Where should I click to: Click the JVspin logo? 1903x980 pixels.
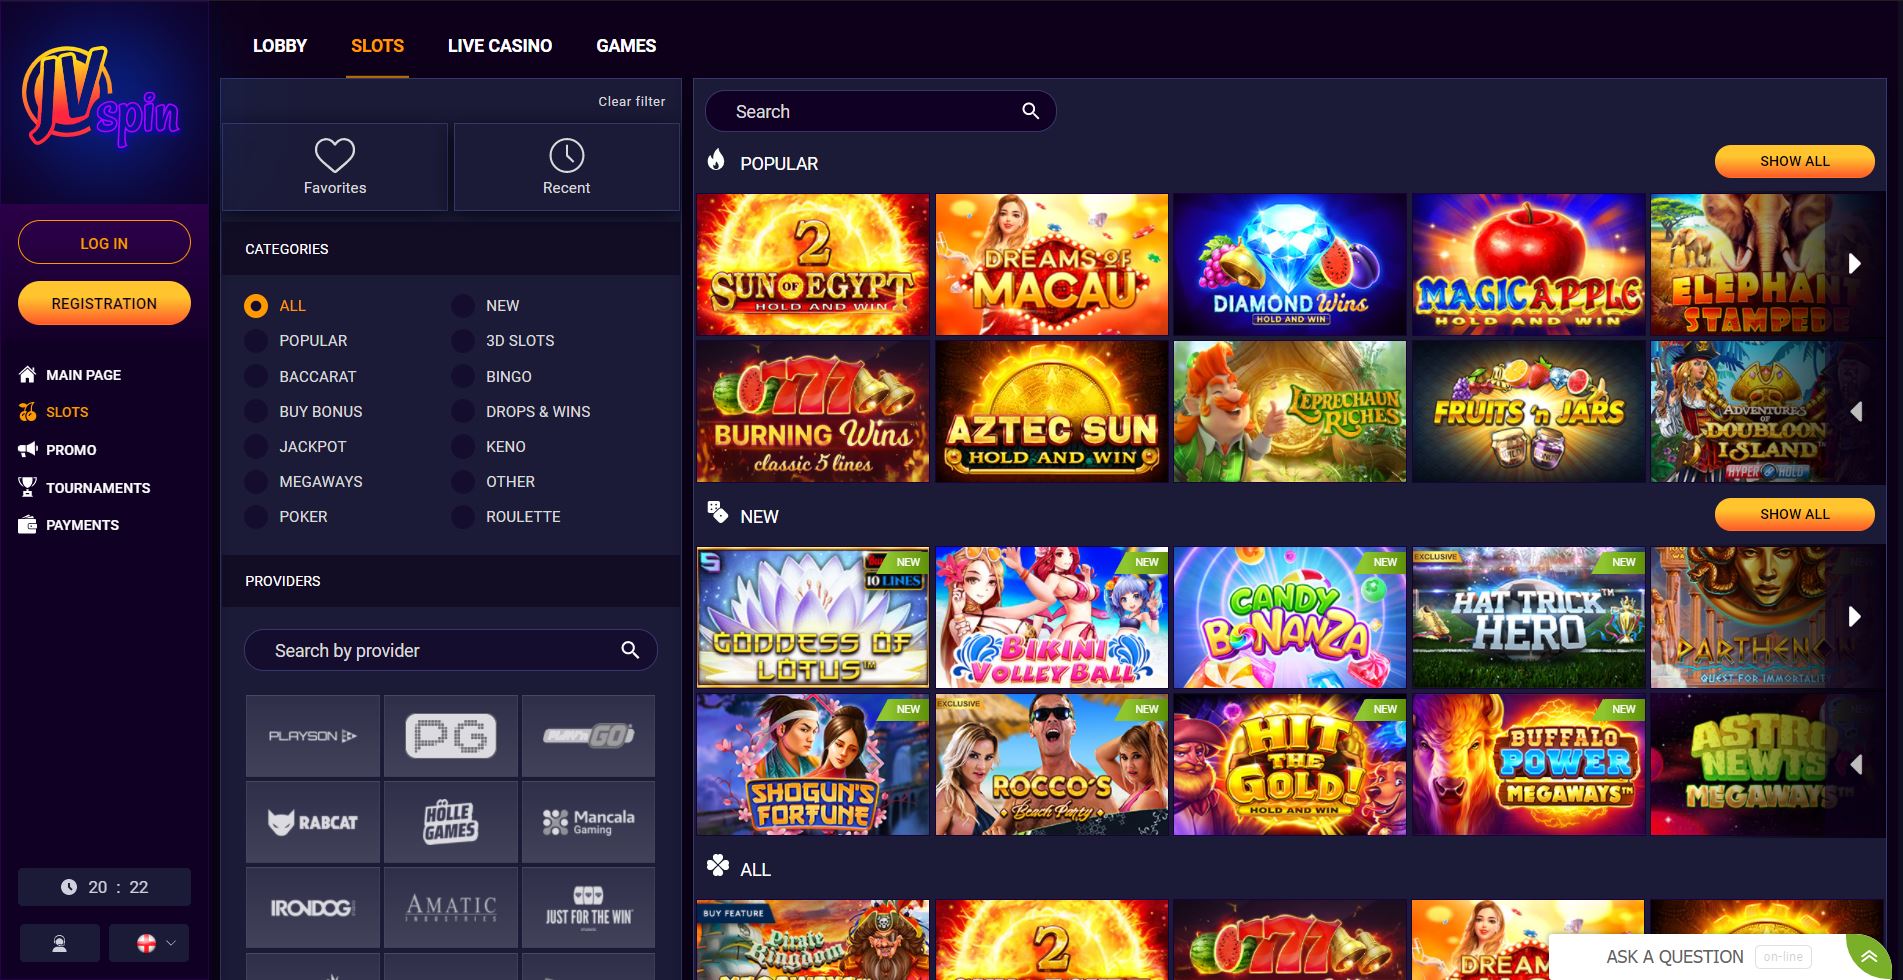(102, 98)
